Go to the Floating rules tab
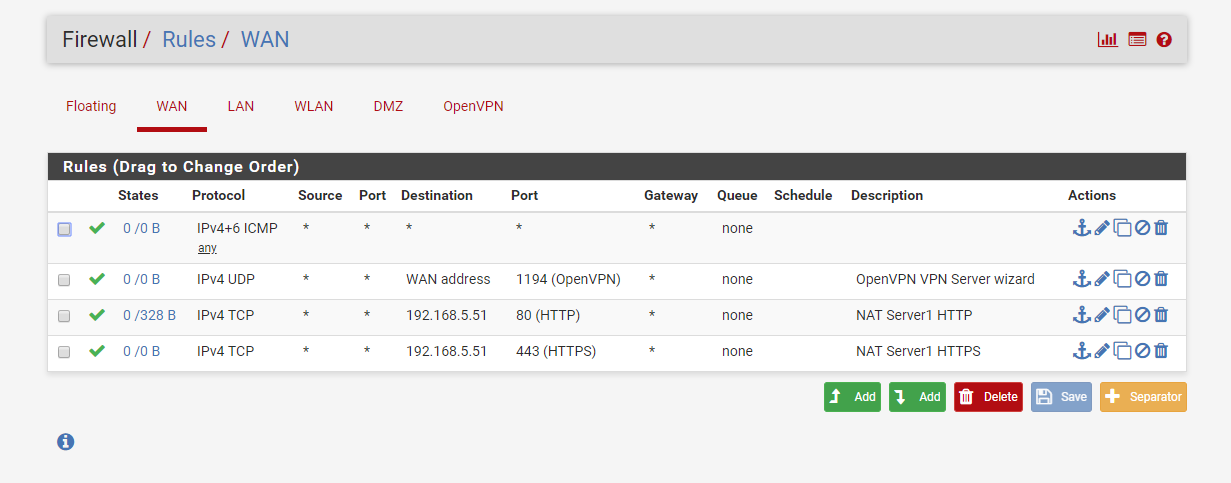 (x=91, y=106)
